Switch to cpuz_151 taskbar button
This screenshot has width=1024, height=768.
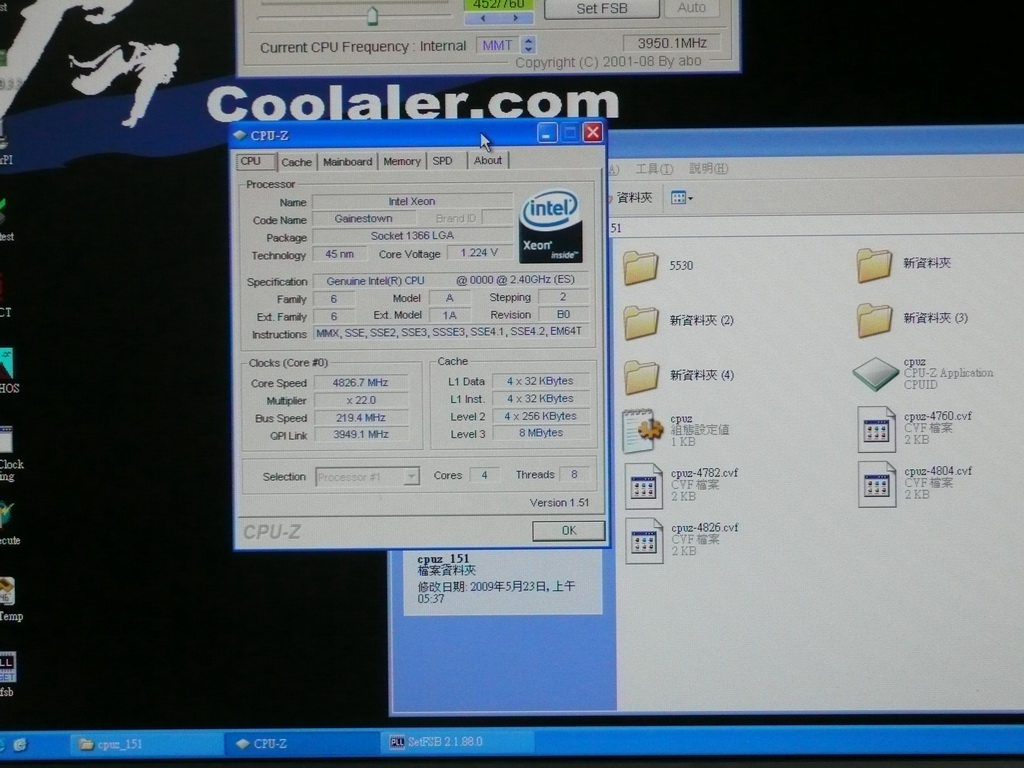tap(146, 744)
